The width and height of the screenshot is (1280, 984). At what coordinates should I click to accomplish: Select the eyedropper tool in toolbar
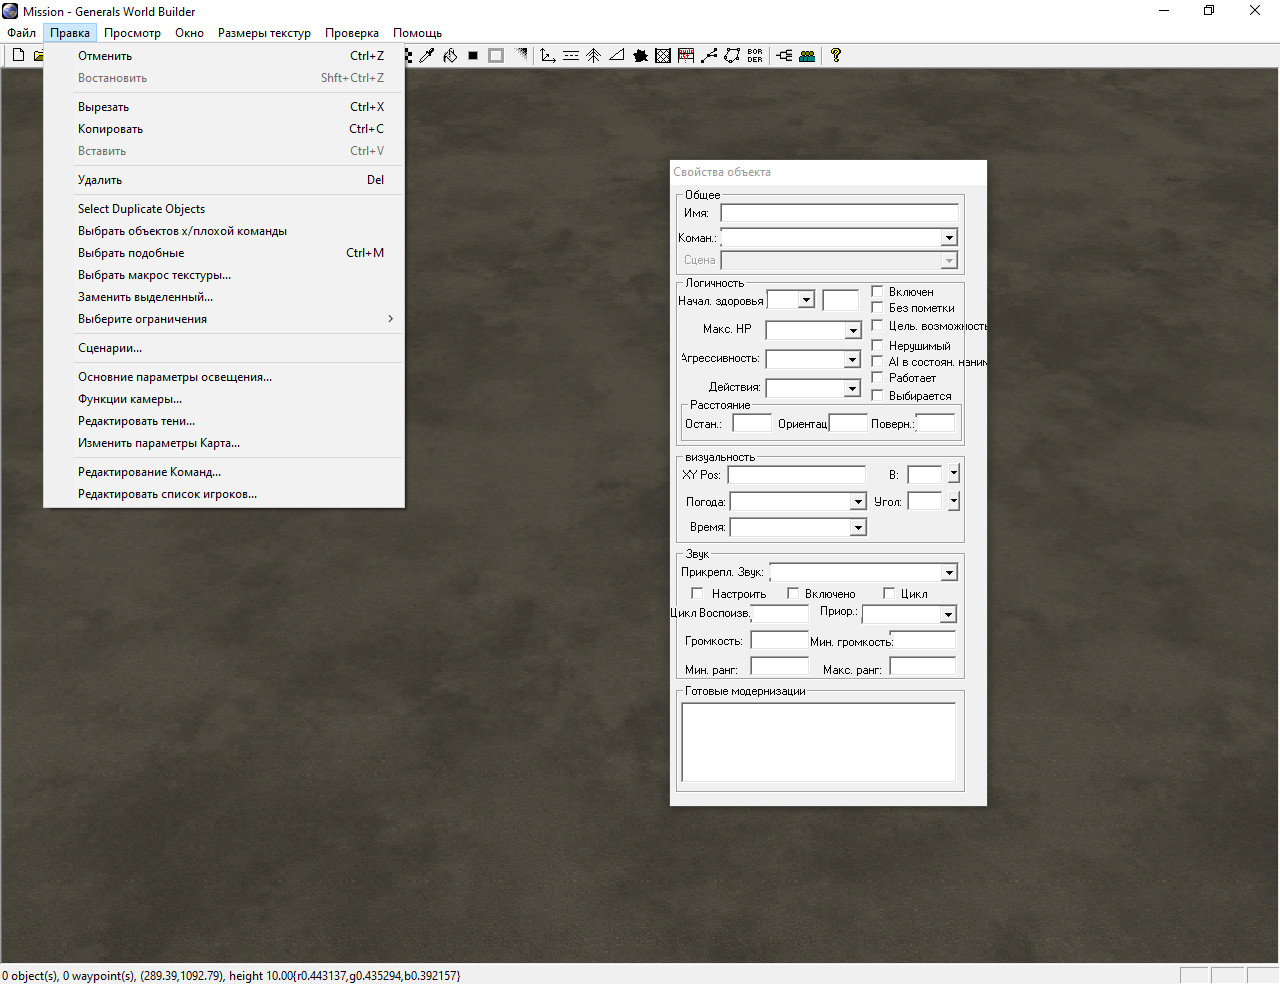[427, 56]
